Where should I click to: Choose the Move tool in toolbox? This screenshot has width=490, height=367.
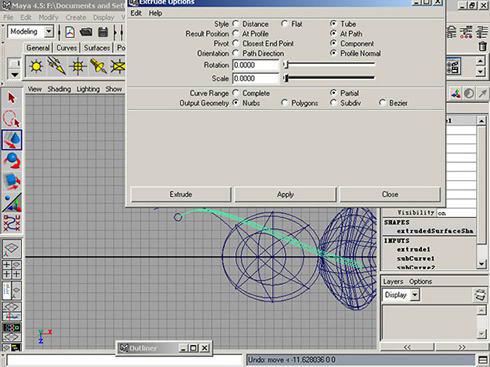[12, 140]
